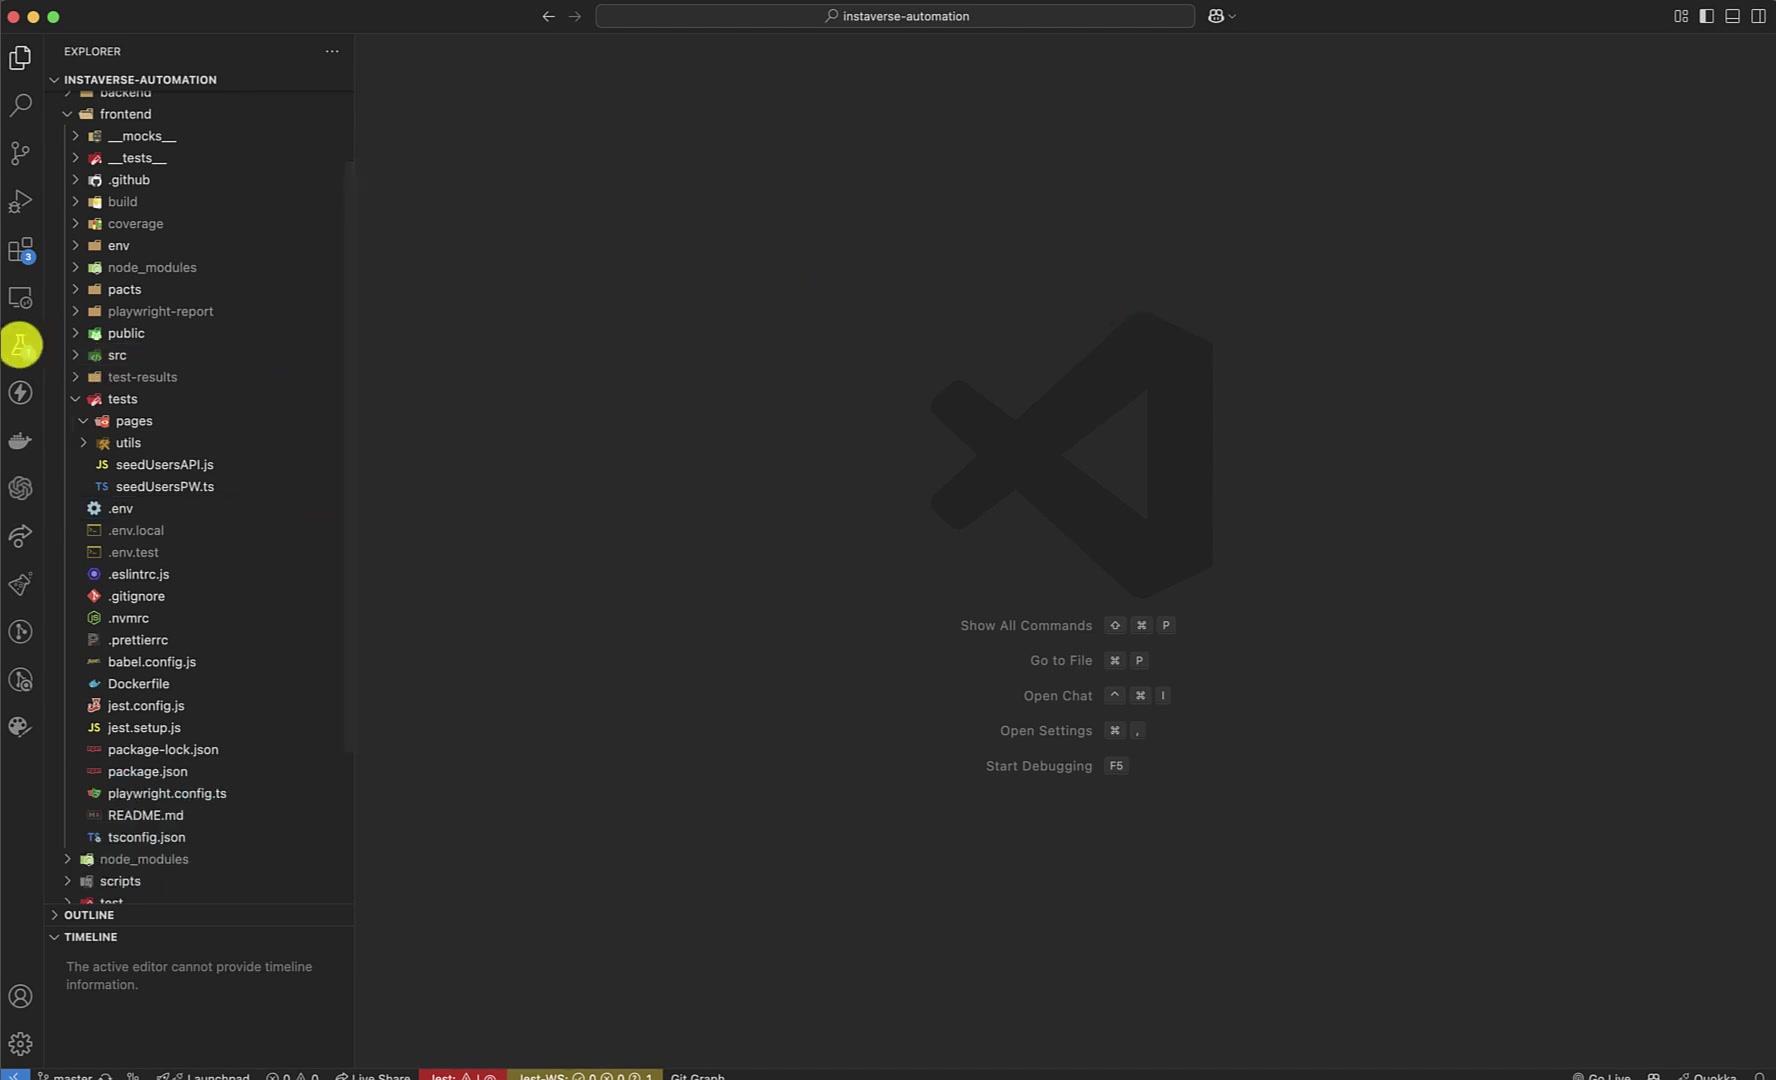This screenshot has height=1080, width=1776.
Task: Open the Testing flask view
Action: (x=20, y=345)
